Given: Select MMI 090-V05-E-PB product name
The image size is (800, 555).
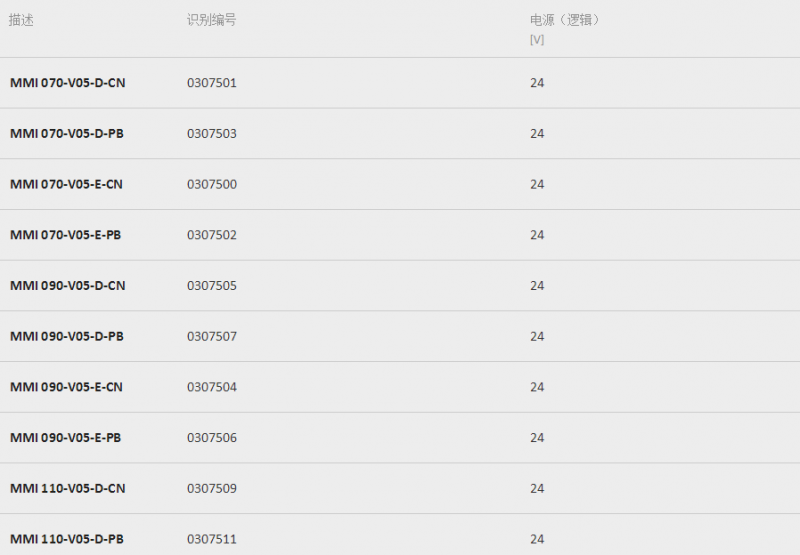Looking at the screenshot, I should click(x=65, y=438).
